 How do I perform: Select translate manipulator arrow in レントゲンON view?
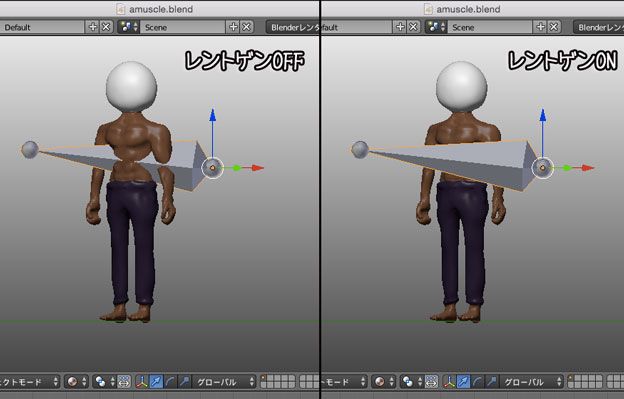pos(463,382)
